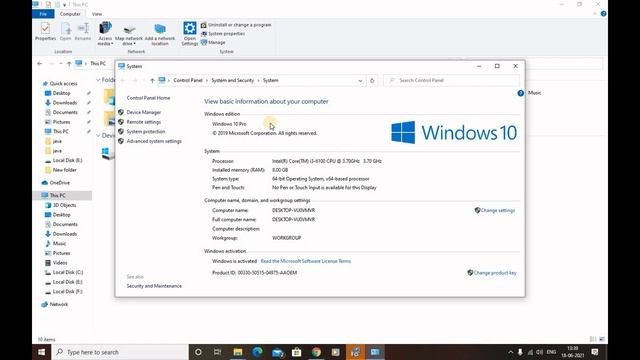
Task: Open Task View on taskbar
Action: click(218, 352)
